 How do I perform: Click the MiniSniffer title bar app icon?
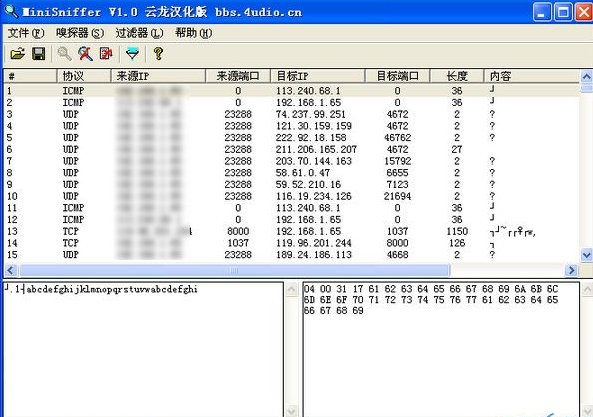pos(11,11)
